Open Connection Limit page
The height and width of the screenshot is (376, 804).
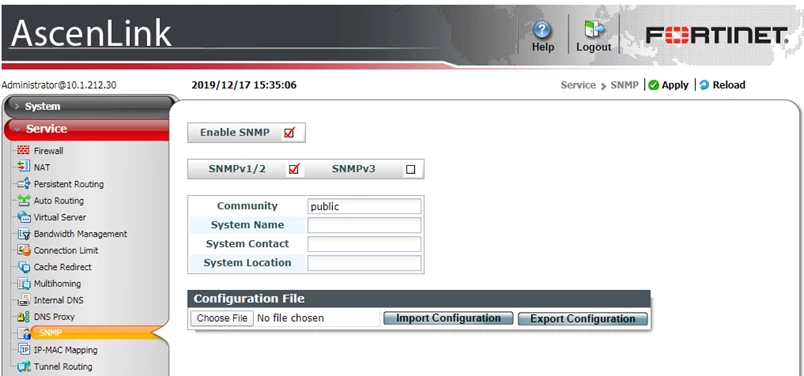[x=66, y=250]
